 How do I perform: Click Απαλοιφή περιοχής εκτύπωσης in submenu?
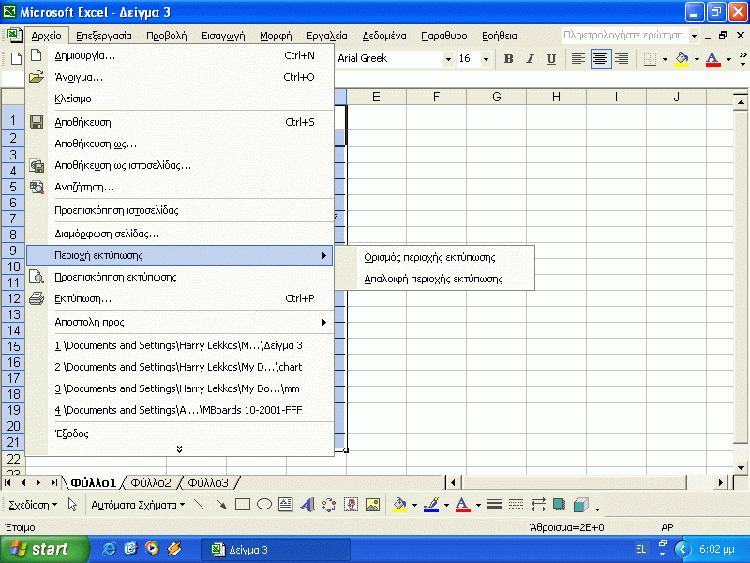[434, 279]
